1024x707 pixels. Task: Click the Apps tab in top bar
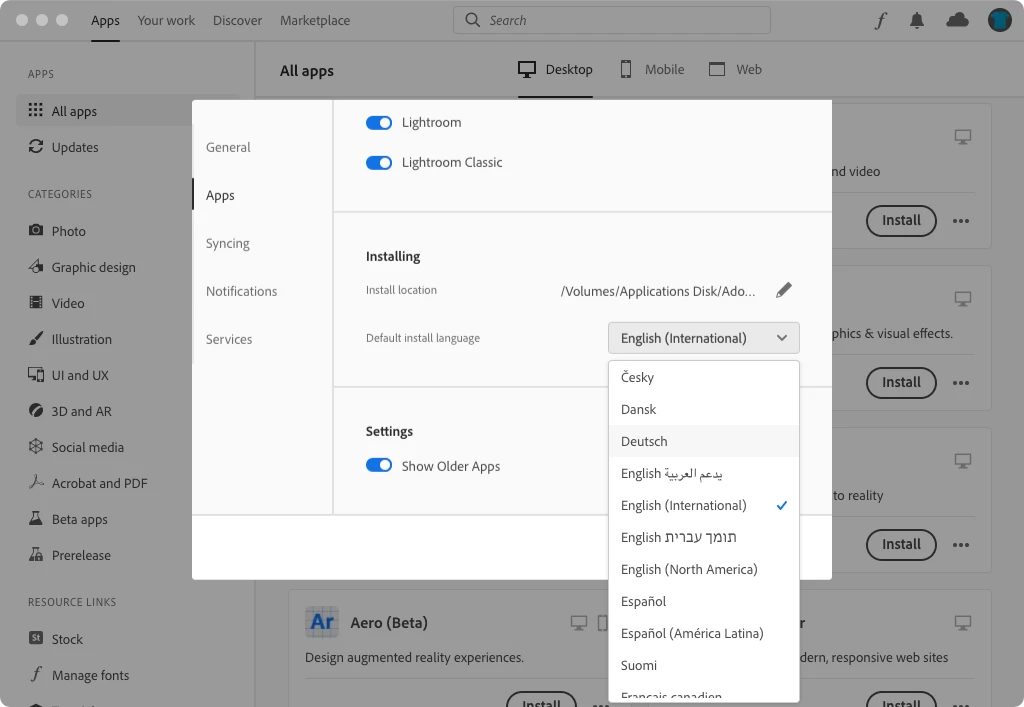pyautogui.click(x=105, y=20)
